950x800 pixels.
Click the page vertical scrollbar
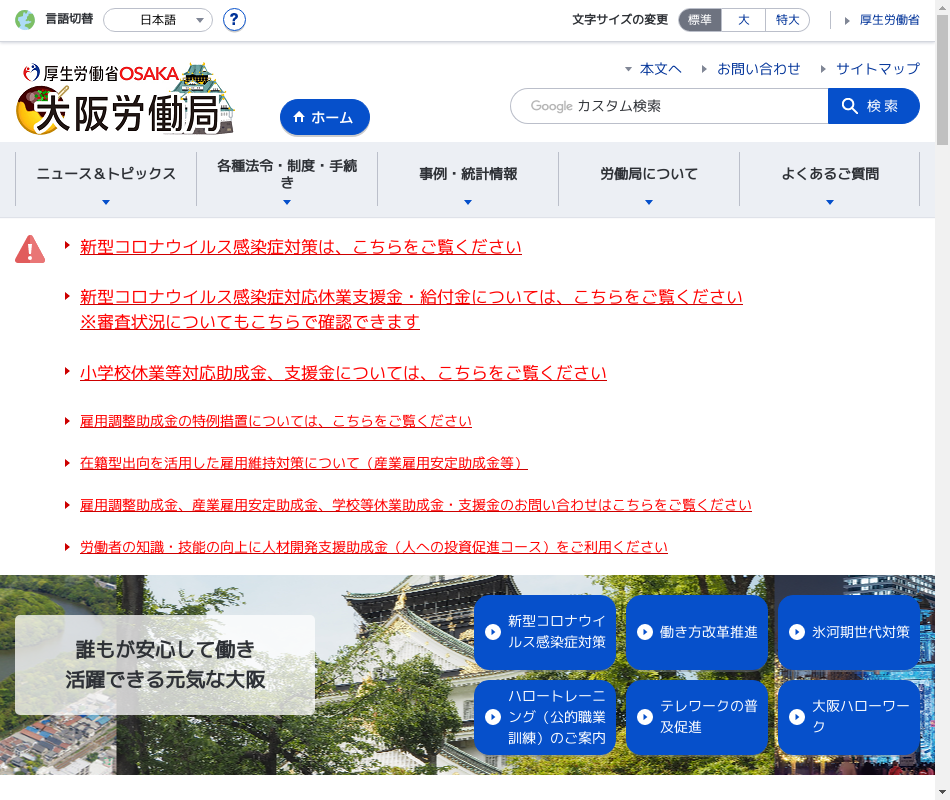pyautogui.click(x=942, y=81)
